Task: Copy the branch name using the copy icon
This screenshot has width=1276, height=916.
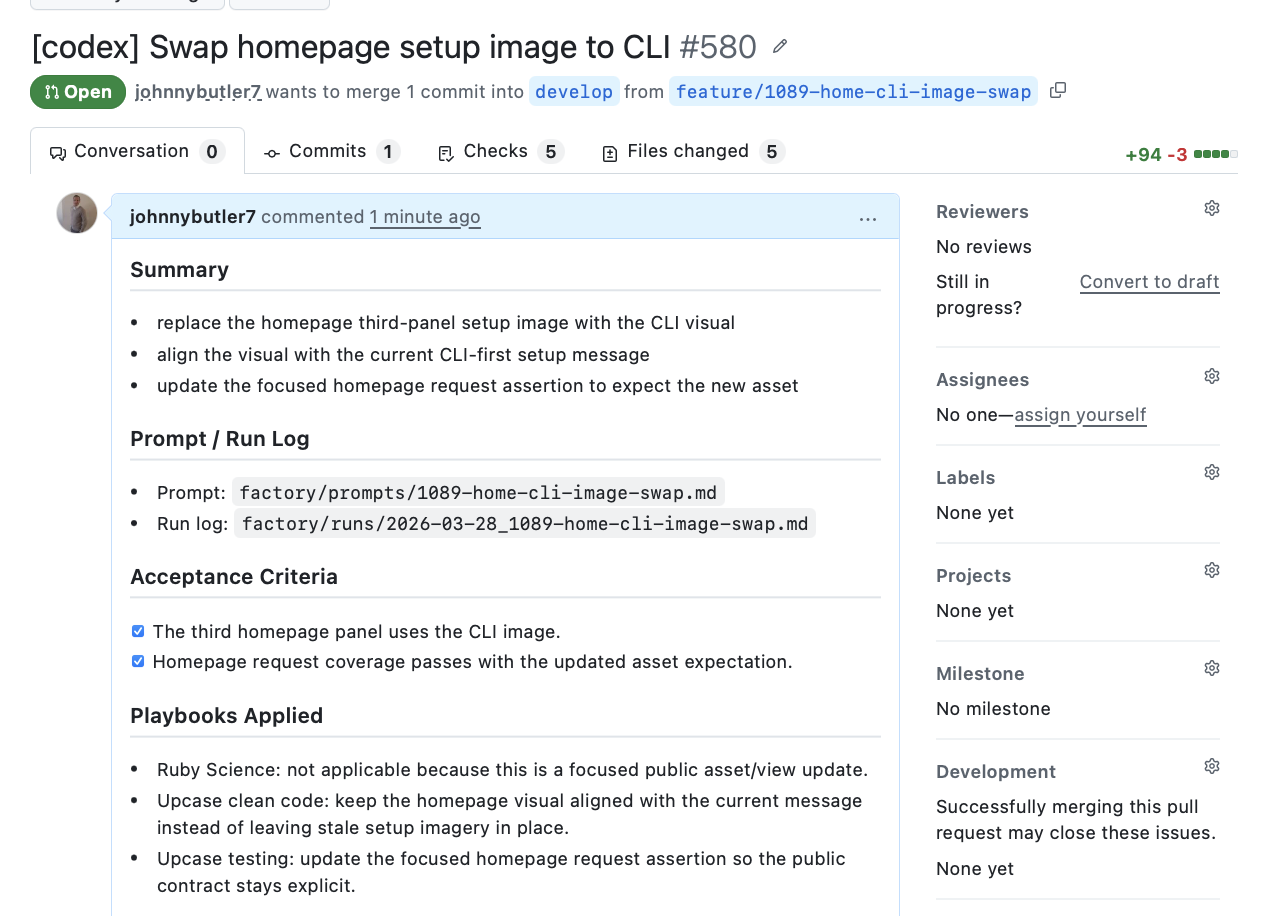Action: point(1057,90)
